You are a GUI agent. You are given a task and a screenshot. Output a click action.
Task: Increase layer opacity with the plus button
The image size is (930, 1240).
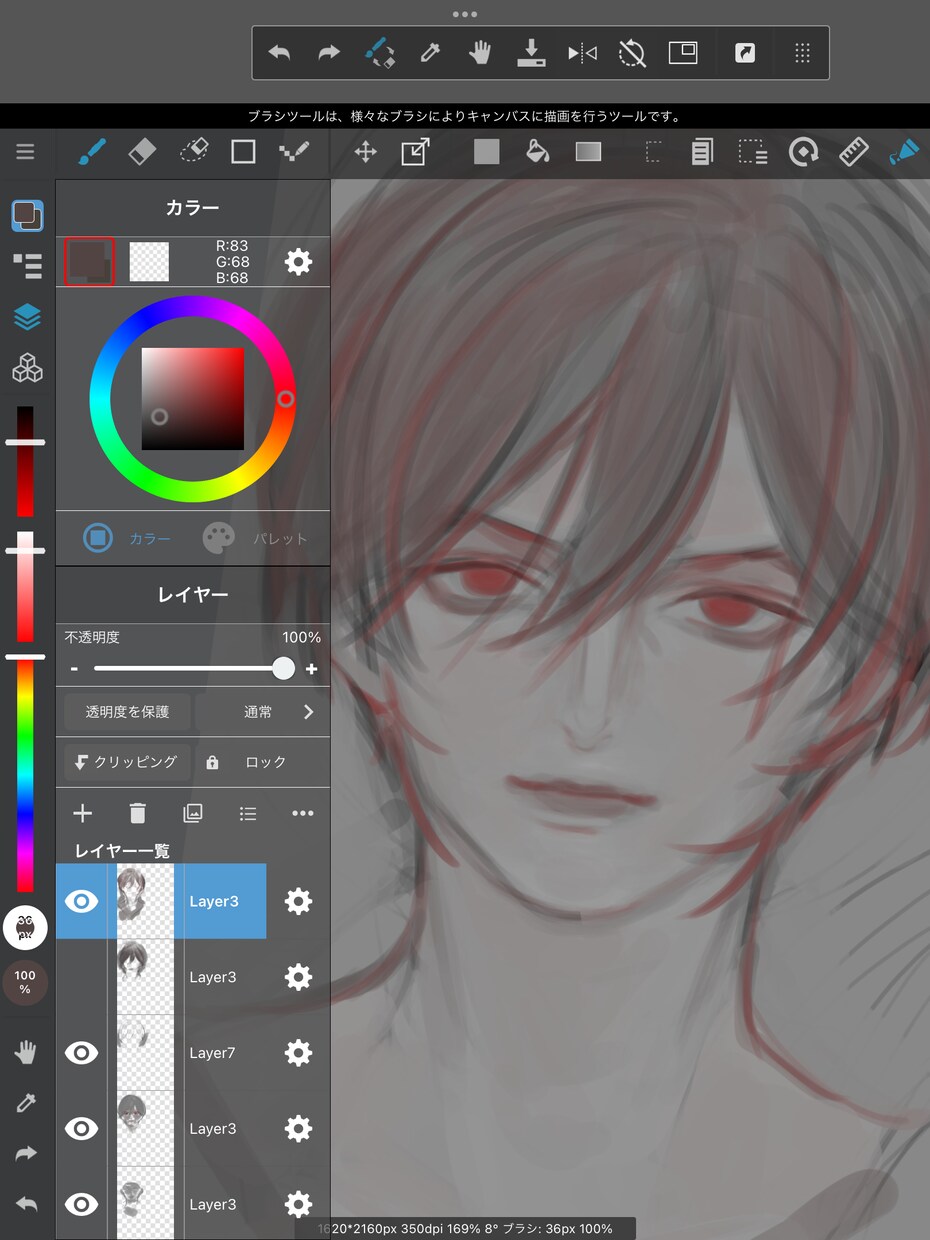pos(312,669)
